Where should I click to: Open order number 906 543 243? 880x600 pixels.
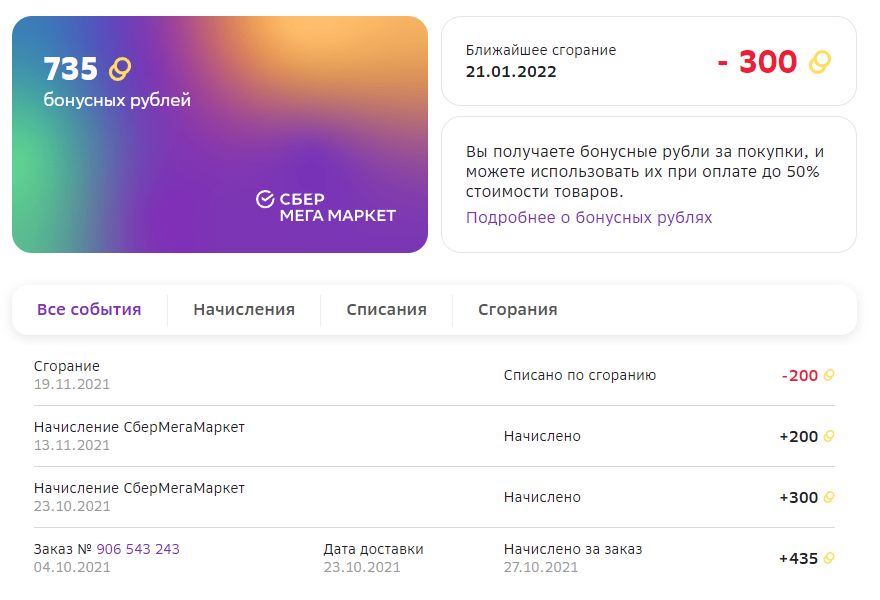tap(138, 549)
